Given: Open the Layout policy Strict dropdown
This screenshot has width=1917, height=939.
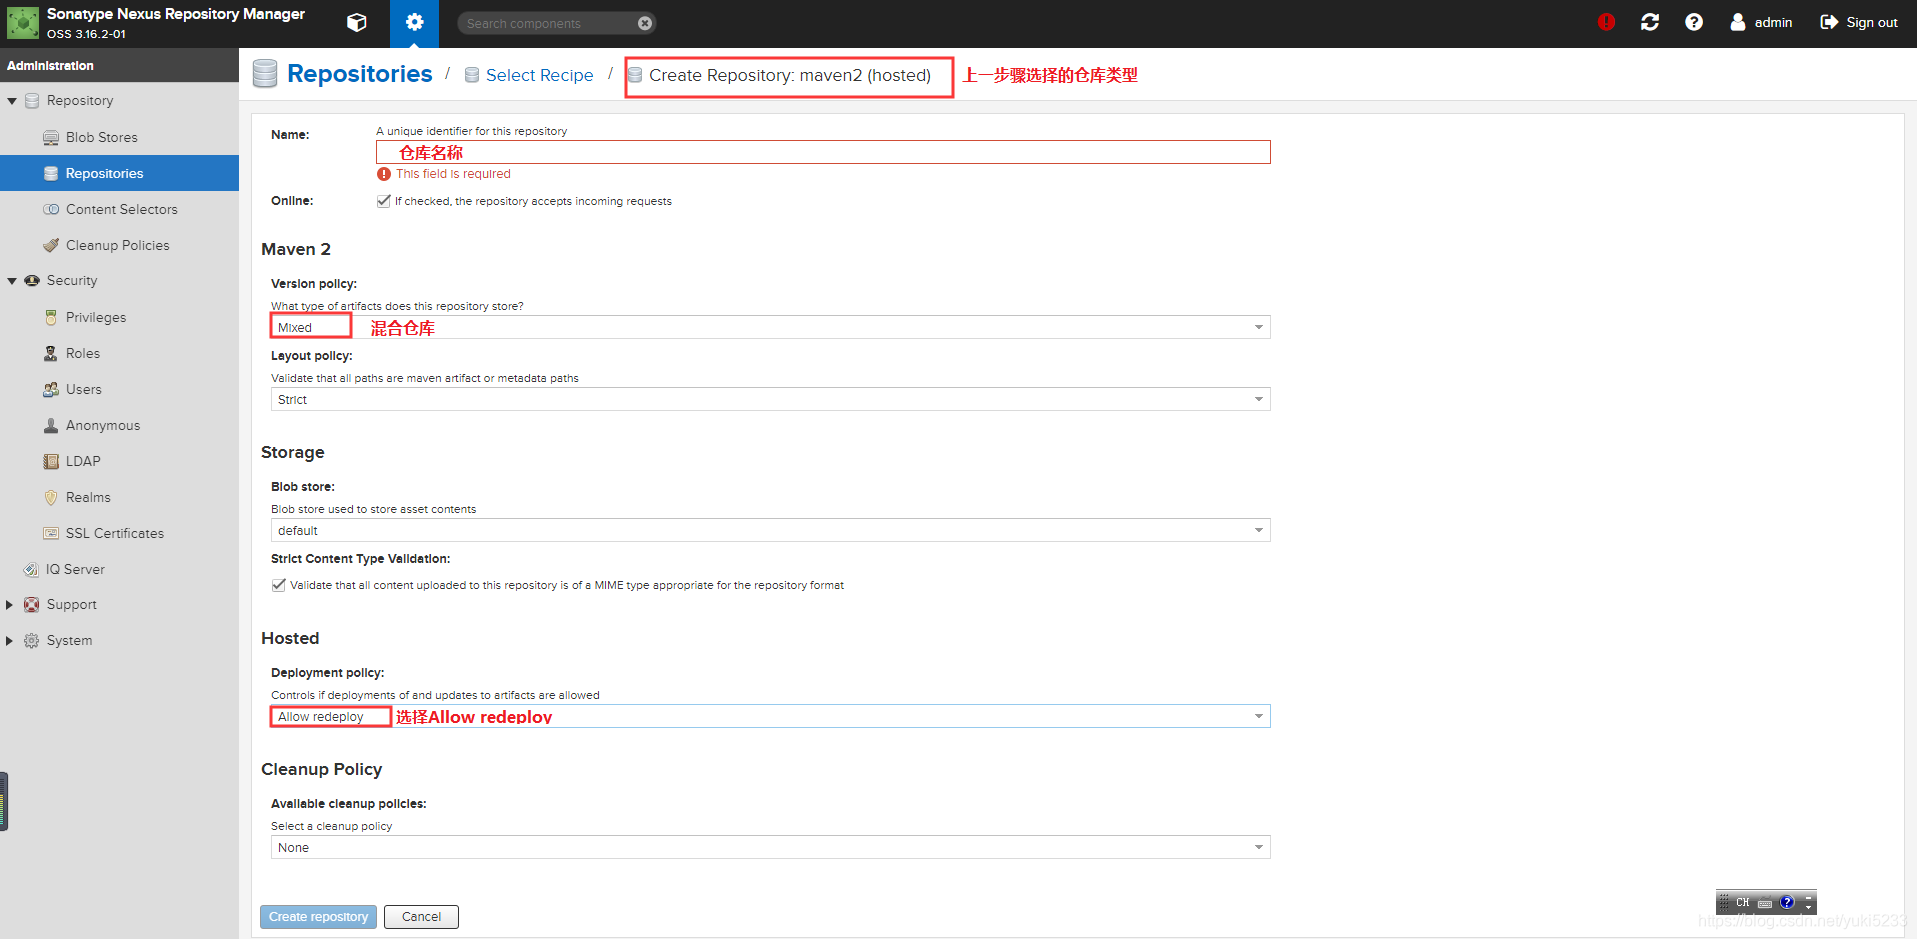Looking at the screenshot, I should (x=770, y=399).
